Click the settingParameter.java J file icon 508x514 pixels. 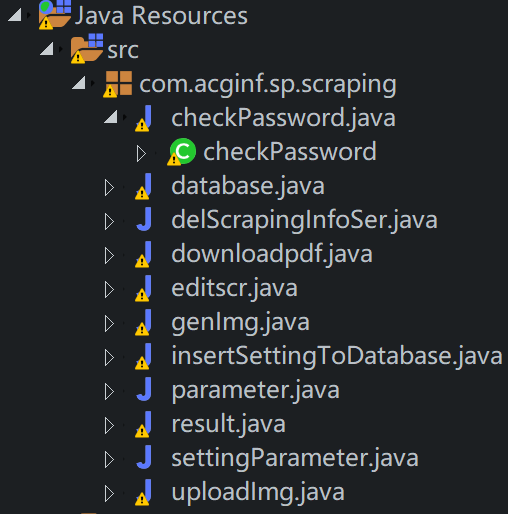[x=144, y=457]
